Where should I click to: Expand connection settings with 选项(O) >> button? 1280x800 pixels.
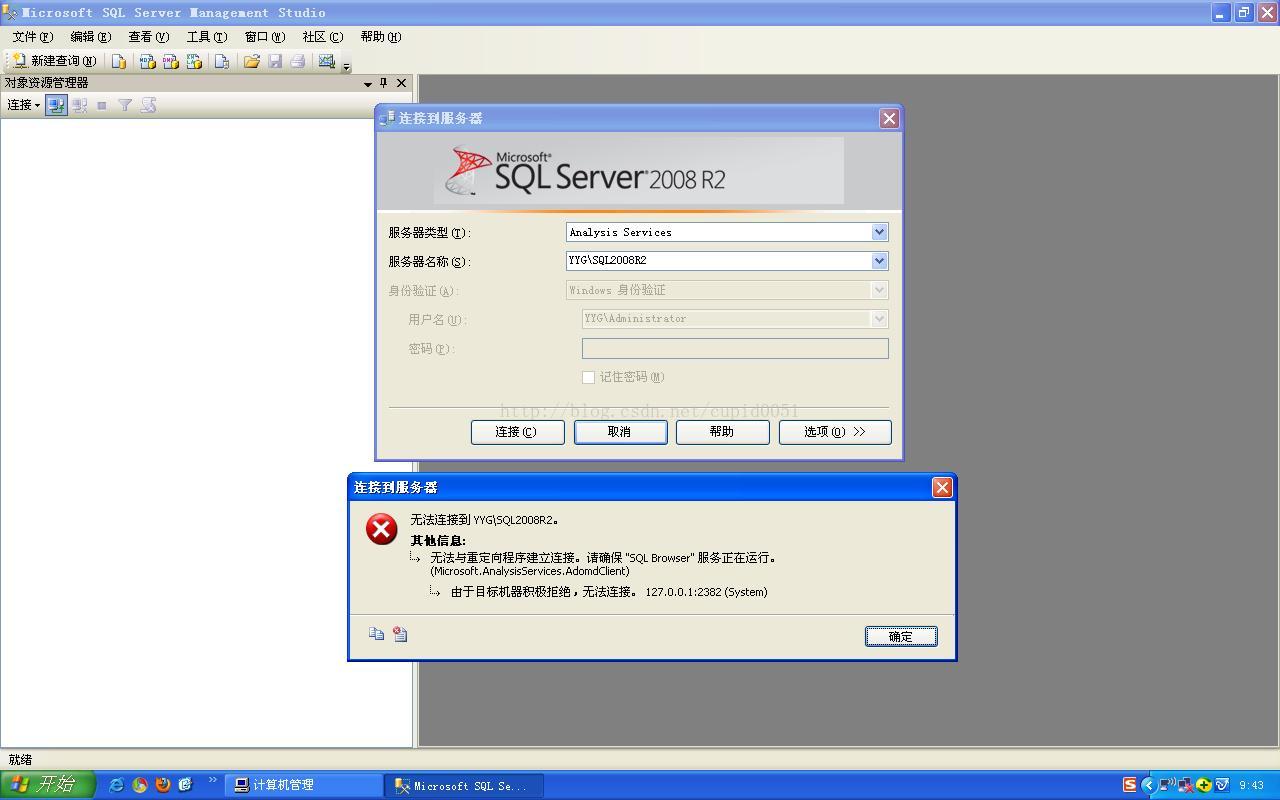(x=835, y=432)
